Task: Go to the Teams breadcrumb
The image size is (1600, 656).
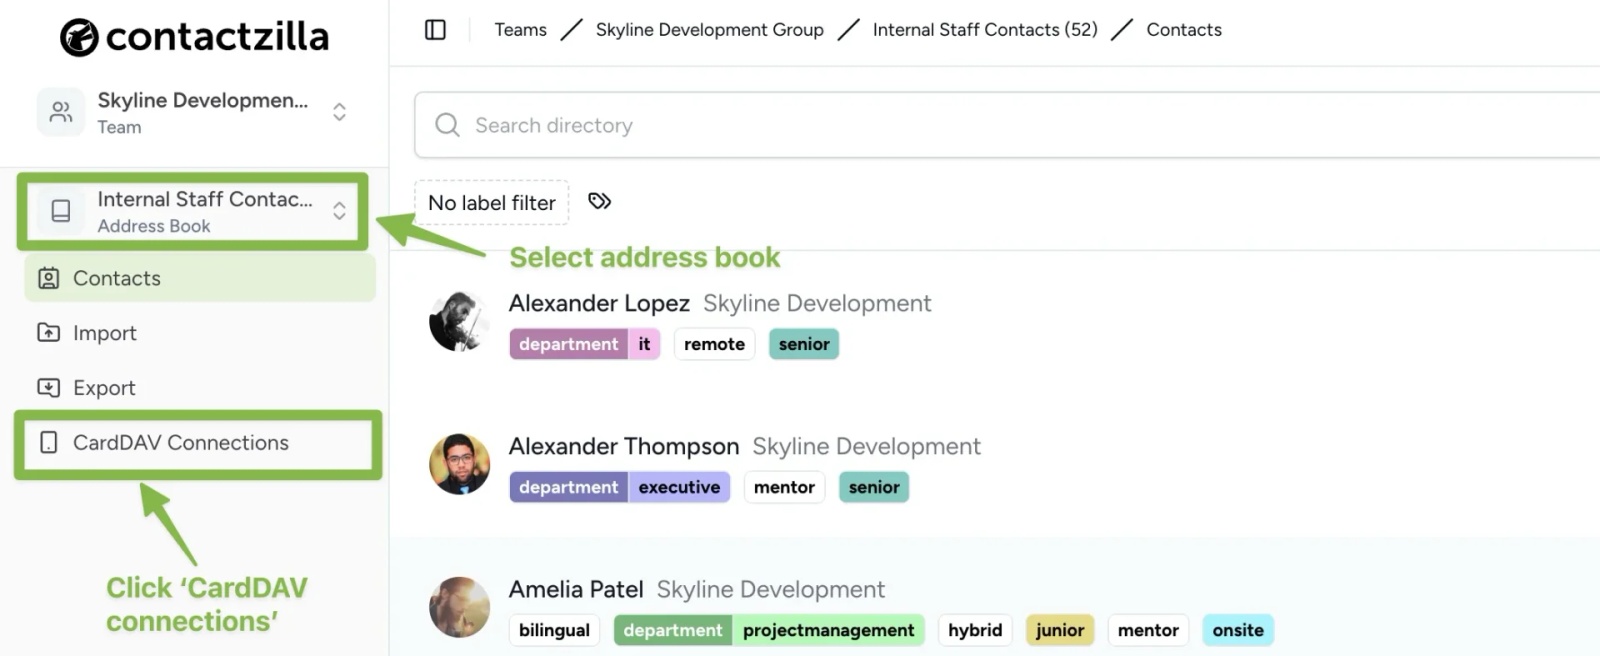Action: click(520, 30)
